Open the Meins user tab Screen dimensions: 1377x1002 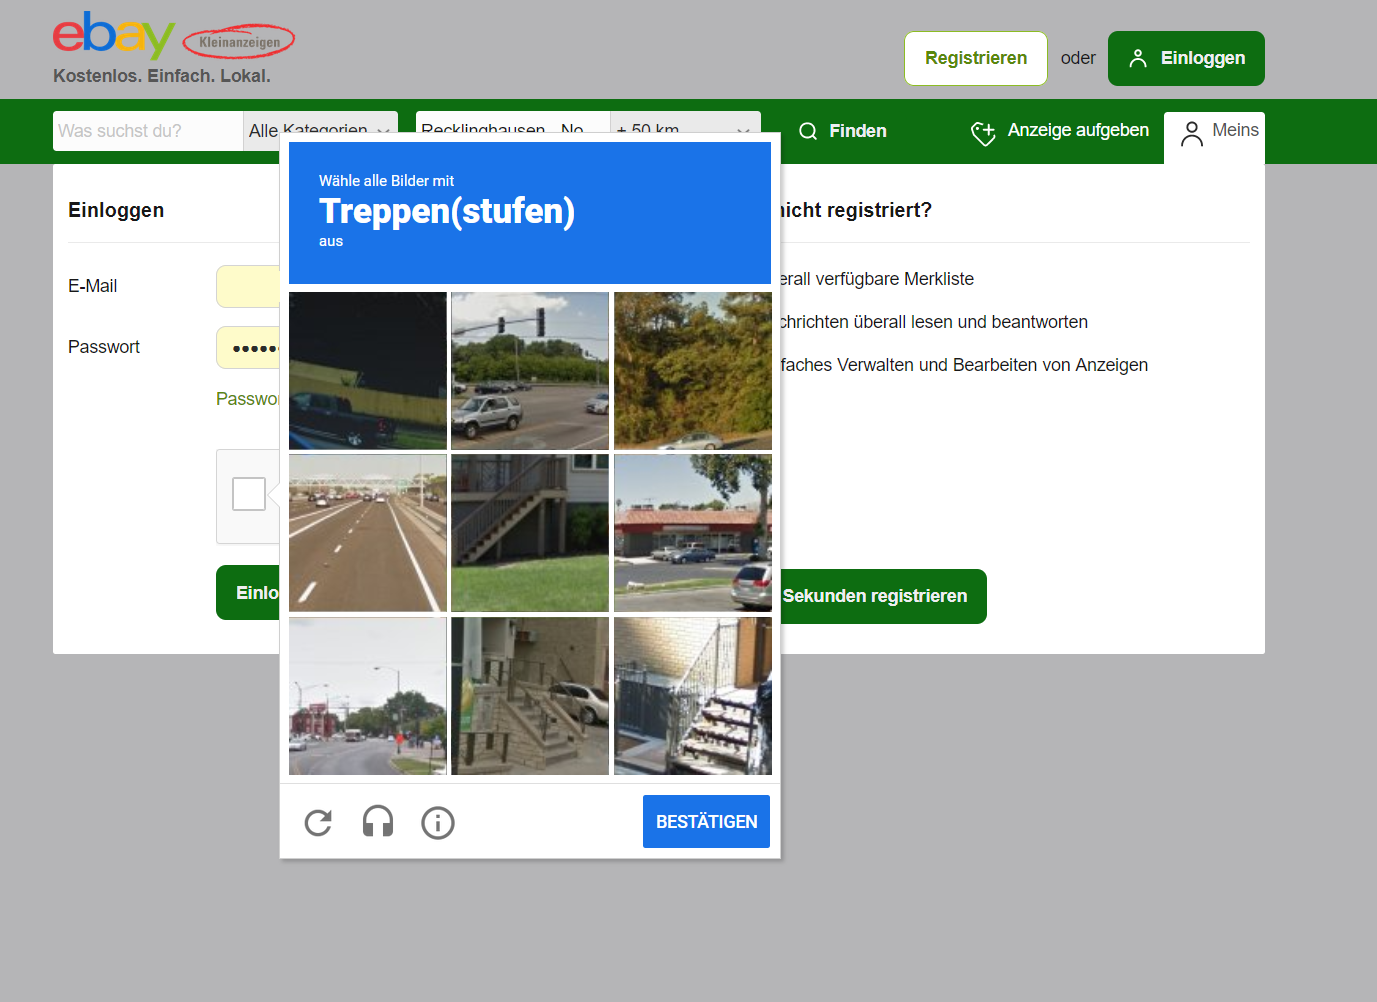[x=1218, y=133]
